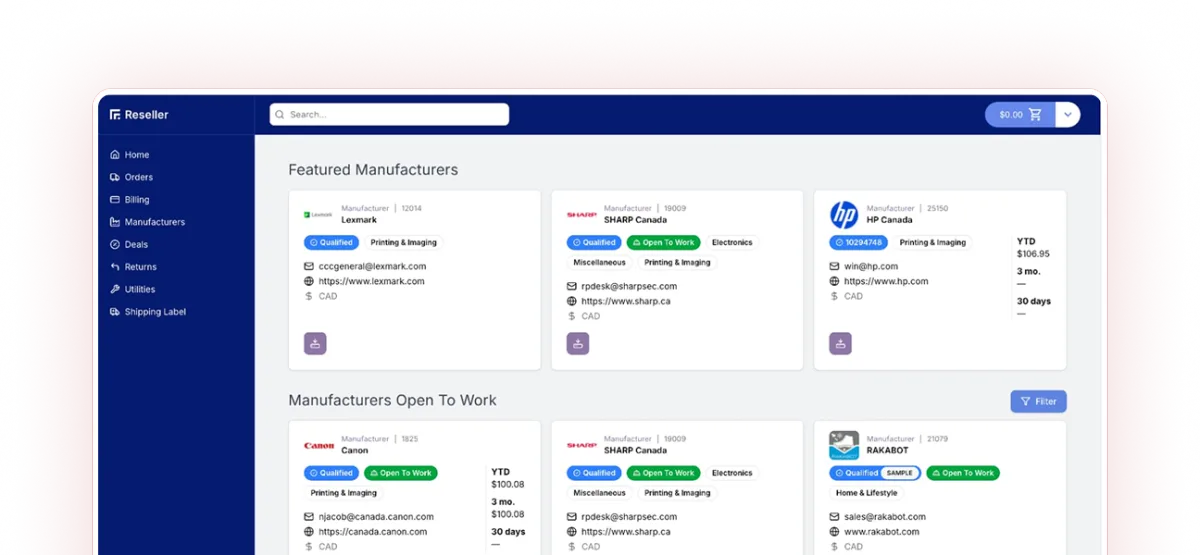Click the Manufacturers factory icon

(115, 222)
